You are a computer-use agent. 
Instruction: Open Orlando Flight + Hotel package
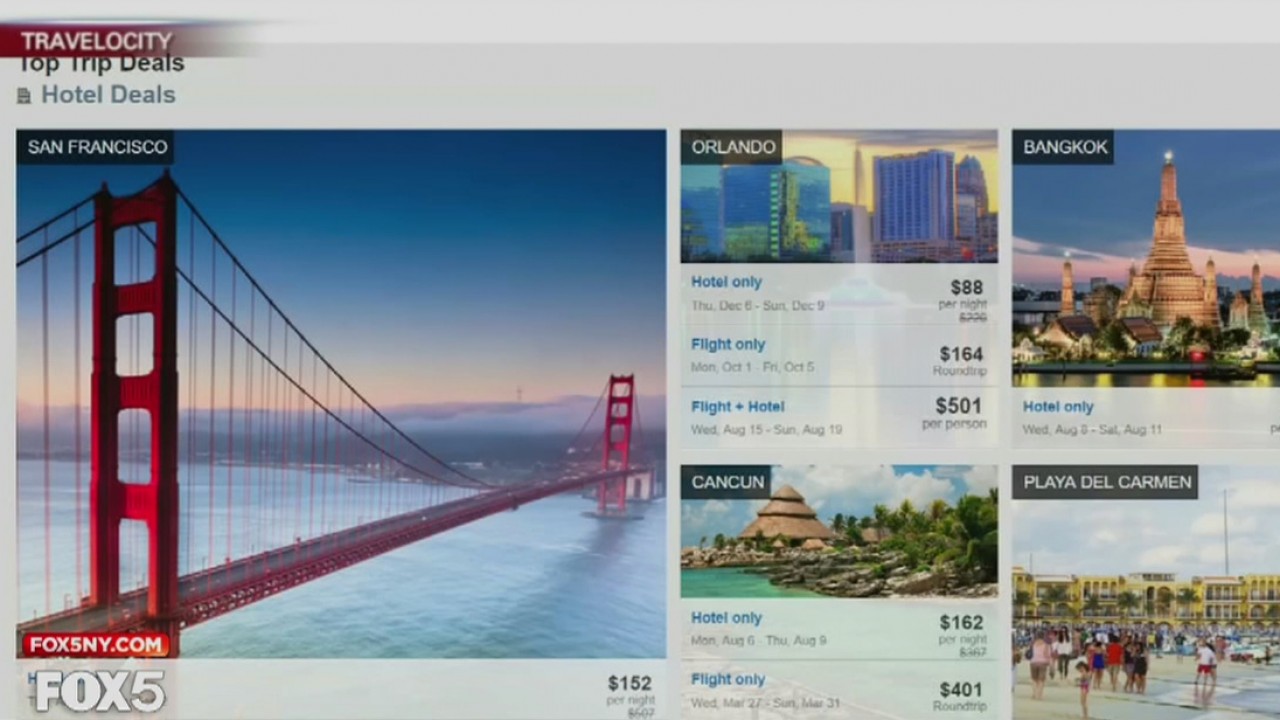tap(738, 406)
